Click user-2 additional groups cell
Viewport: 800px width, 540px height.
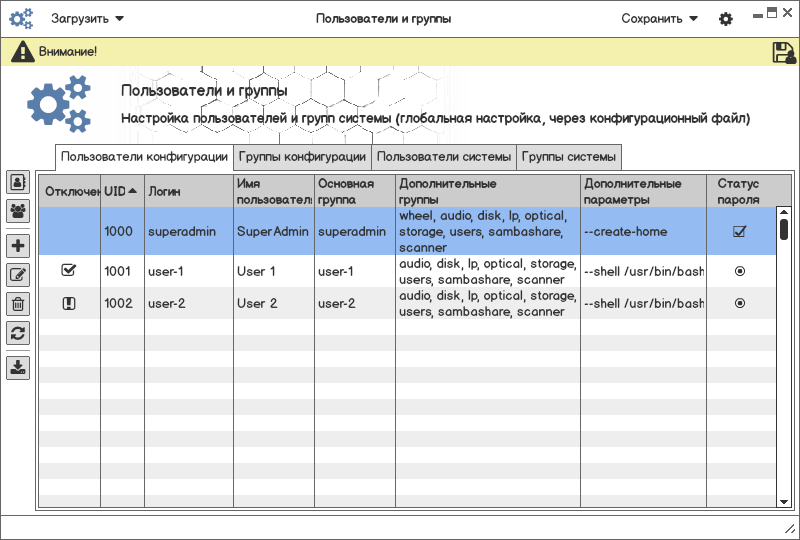point(488,303)
